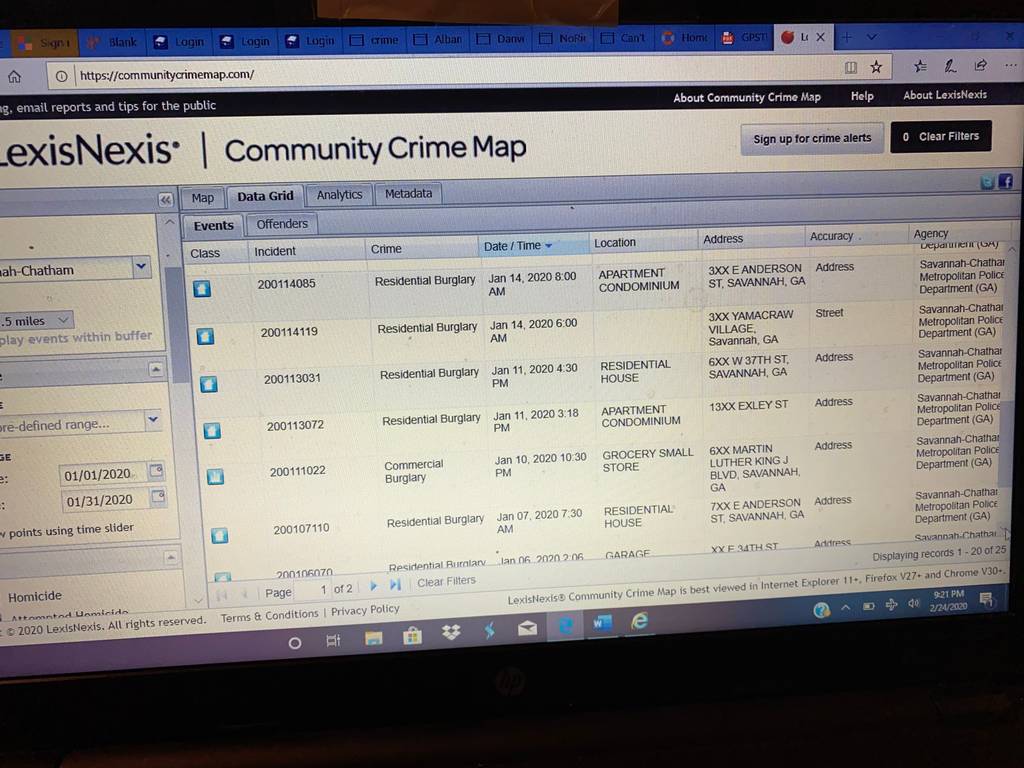Open Word from the taskbar
1024x768 pixels.
(602, 623)
